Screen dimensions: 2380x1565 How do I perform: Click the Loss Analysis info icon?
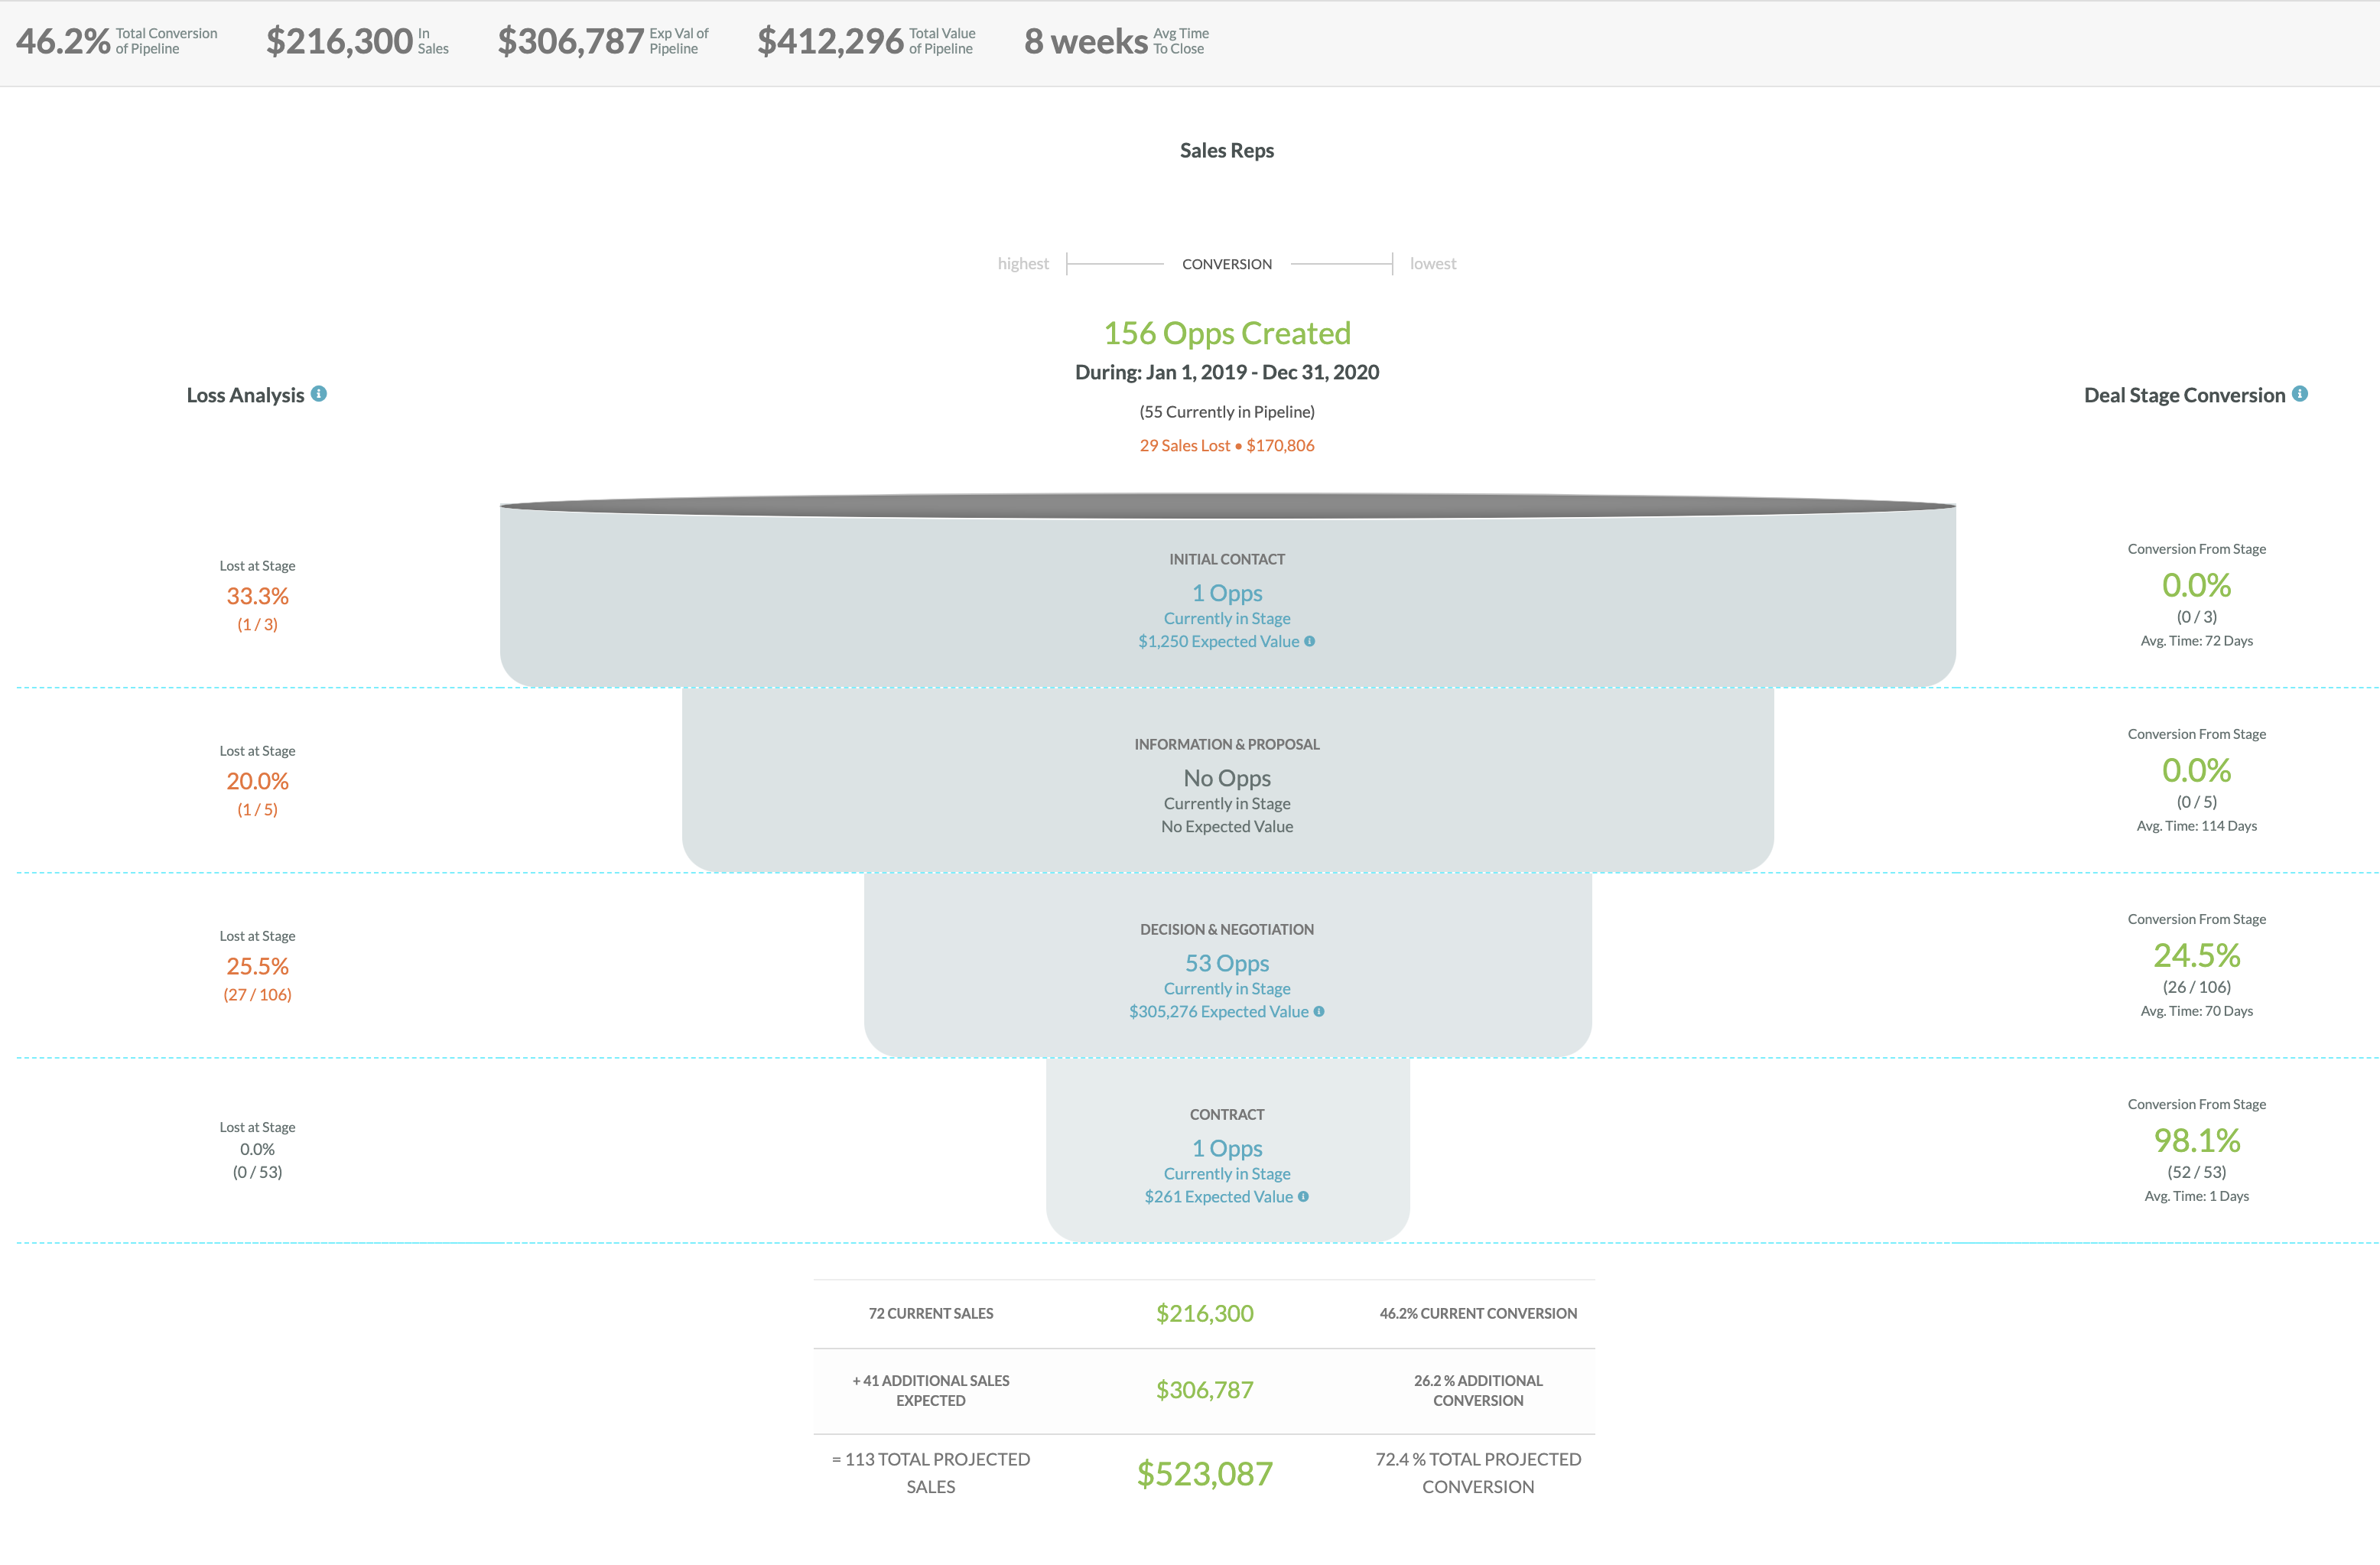pos(319,394)
